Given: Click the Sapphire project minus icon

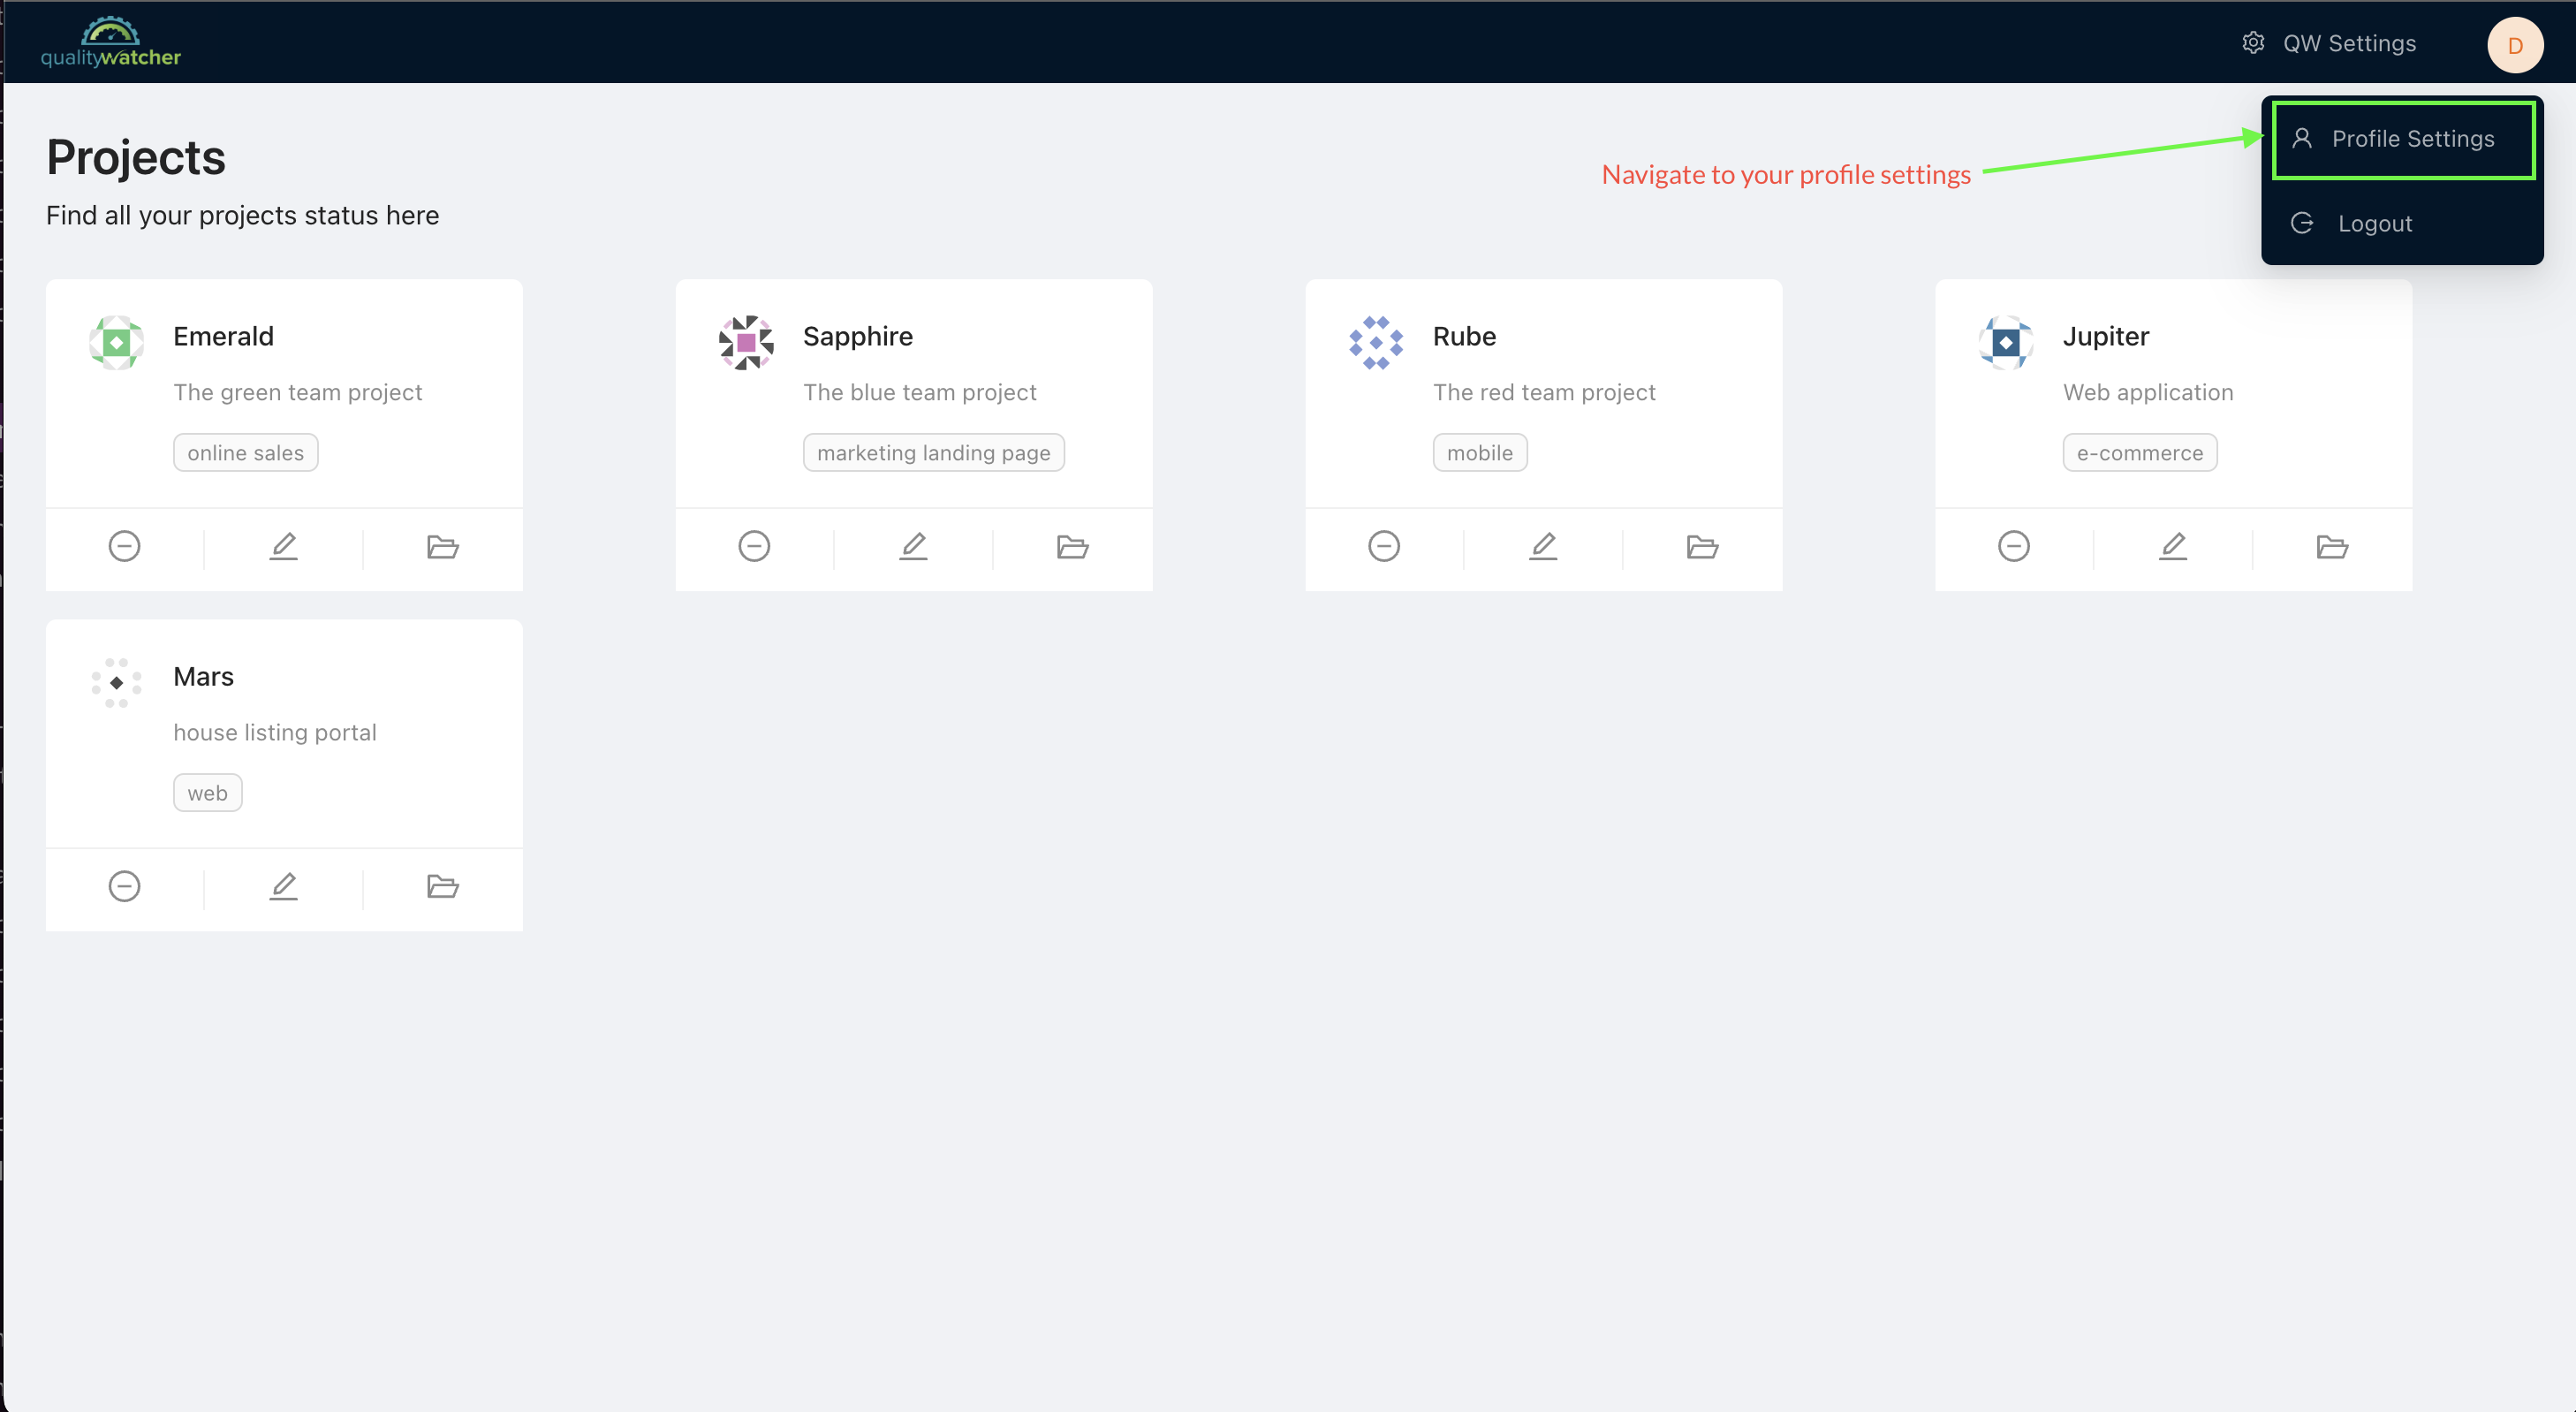Looking at the screenshot, I should [756, 546].
